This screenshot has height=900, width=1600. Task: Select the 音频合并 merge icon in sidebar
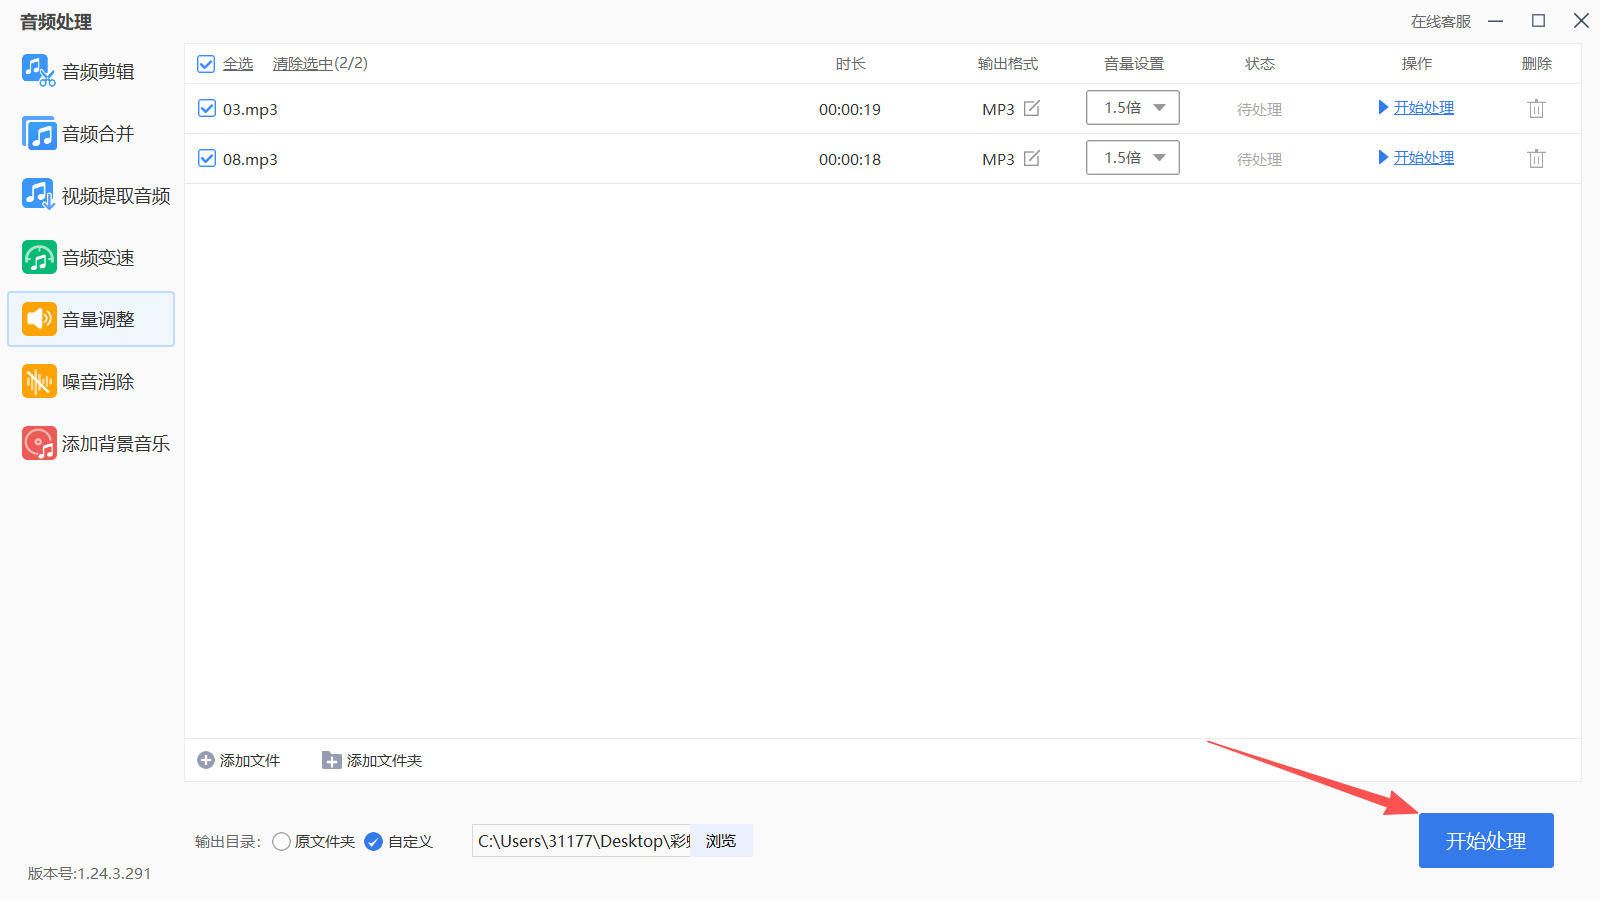(x=39, y=133)
